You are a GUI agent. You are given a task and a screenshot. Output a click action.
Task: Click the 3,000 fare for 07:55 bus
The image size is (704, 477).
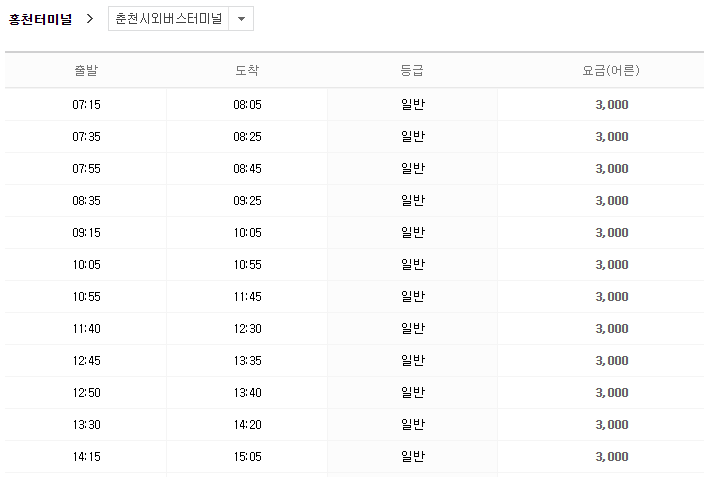tap(611, 169)
